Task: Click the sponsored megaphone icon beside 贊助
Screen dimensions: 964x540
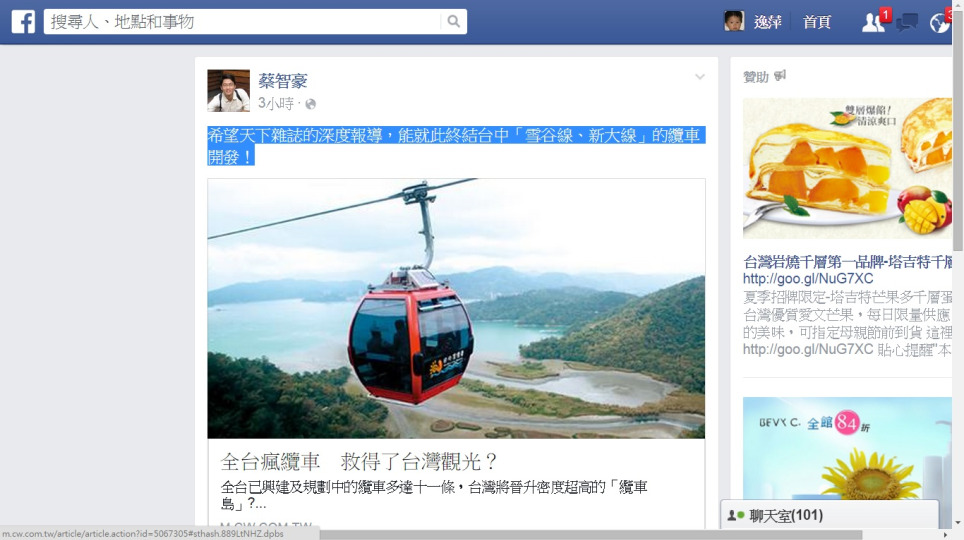Action: click(x=780, y=76)
